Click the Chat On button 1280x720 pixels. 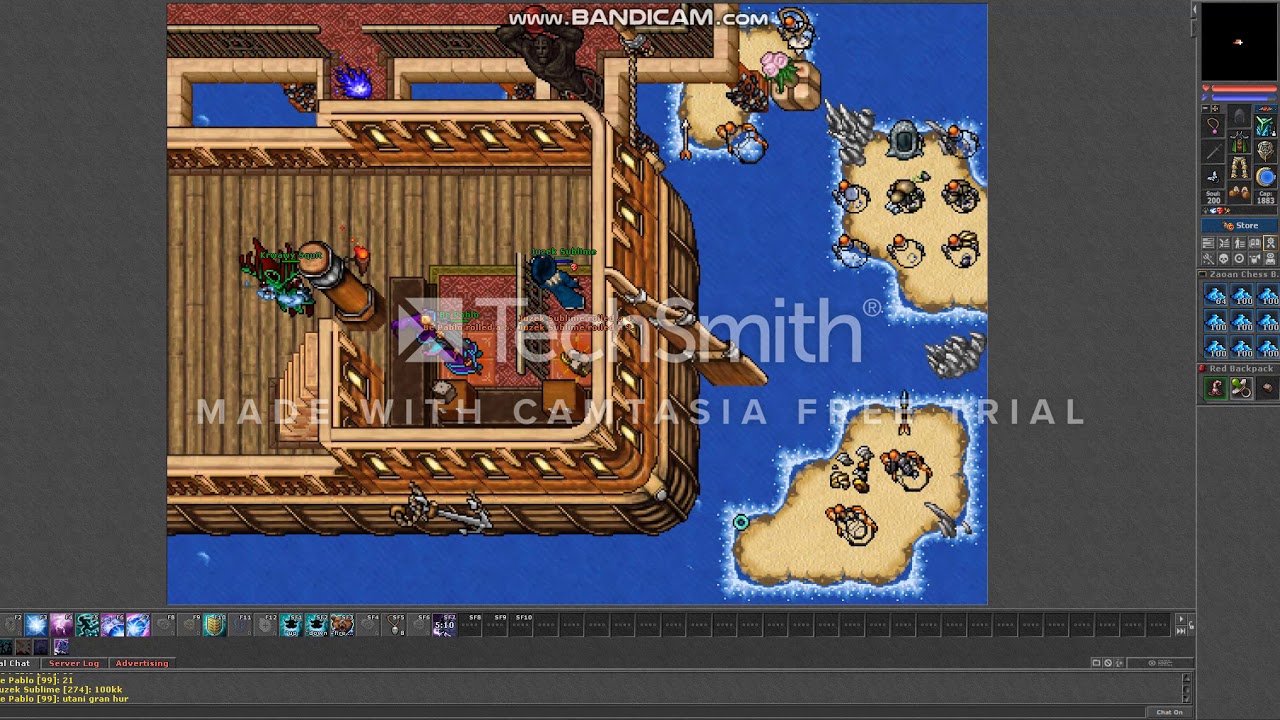click(1169, 712)
